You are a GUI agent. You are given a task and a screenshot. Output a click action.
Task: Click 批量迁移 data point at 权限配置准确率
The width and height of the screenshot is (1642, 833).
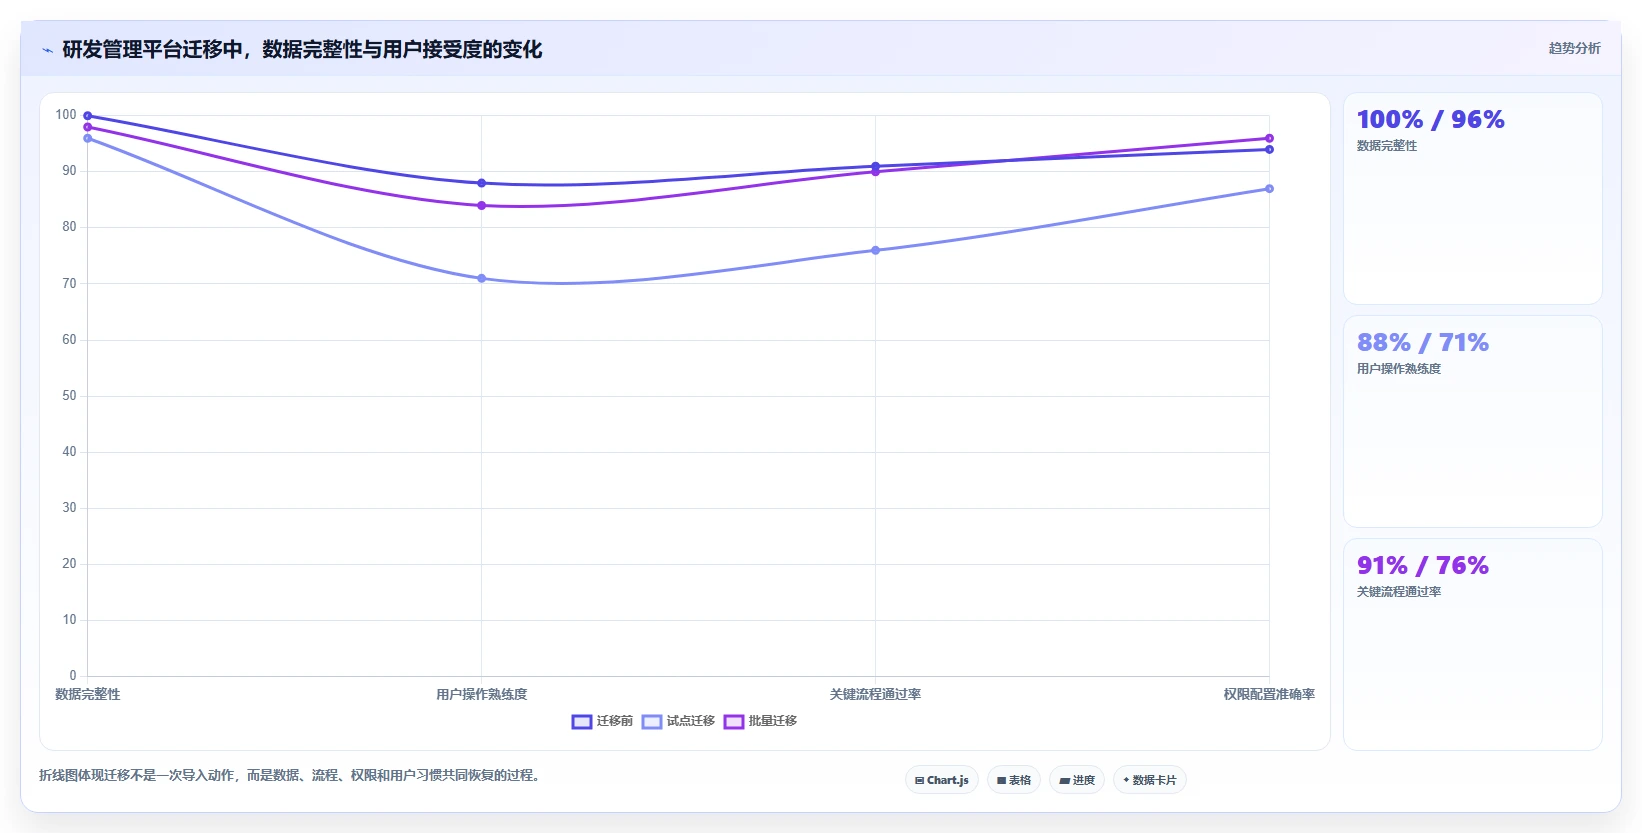pos(1270,139)
